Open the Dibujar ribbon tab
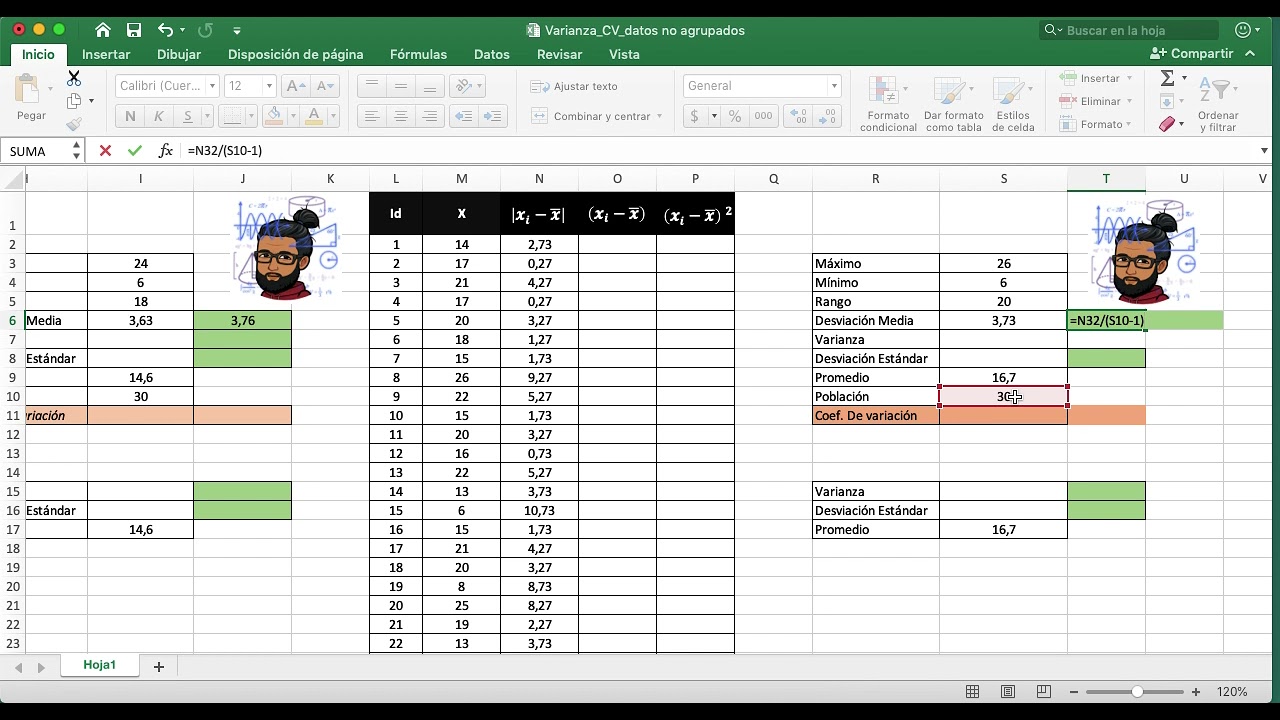Viewport: 1280px width, 720px height. [179, 55]
